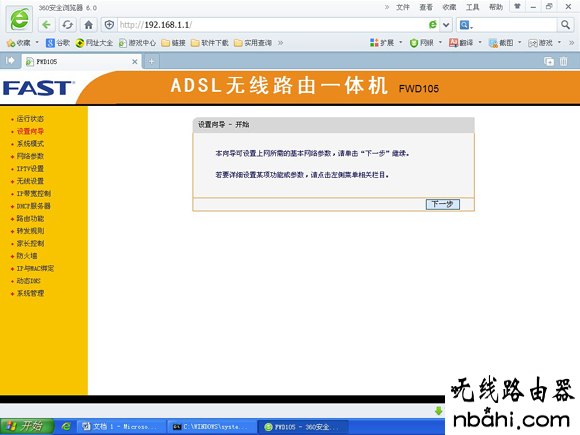Open IP与MAC绑定 in the router menu
This screenshot has height=435, width=580.
click(35, 268)
